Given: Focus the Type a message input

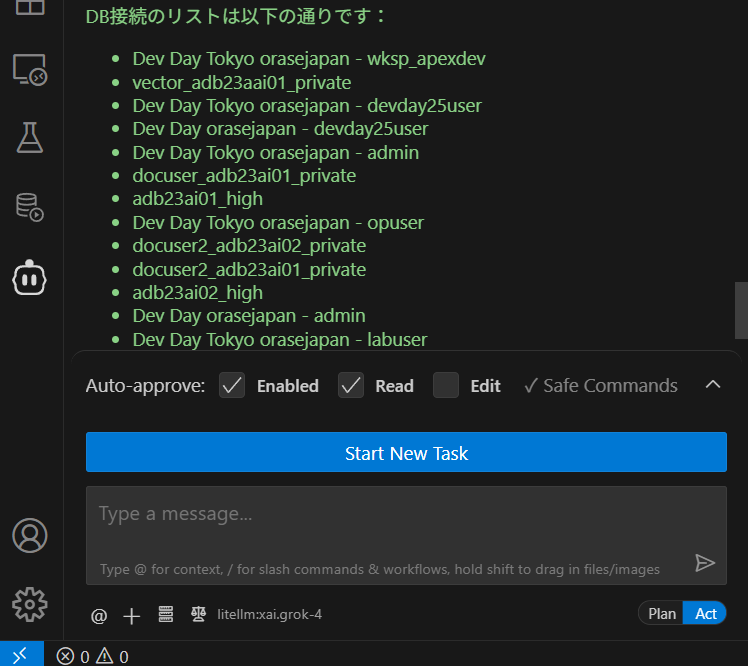Looking at the screenshot, I should point(406,535).
